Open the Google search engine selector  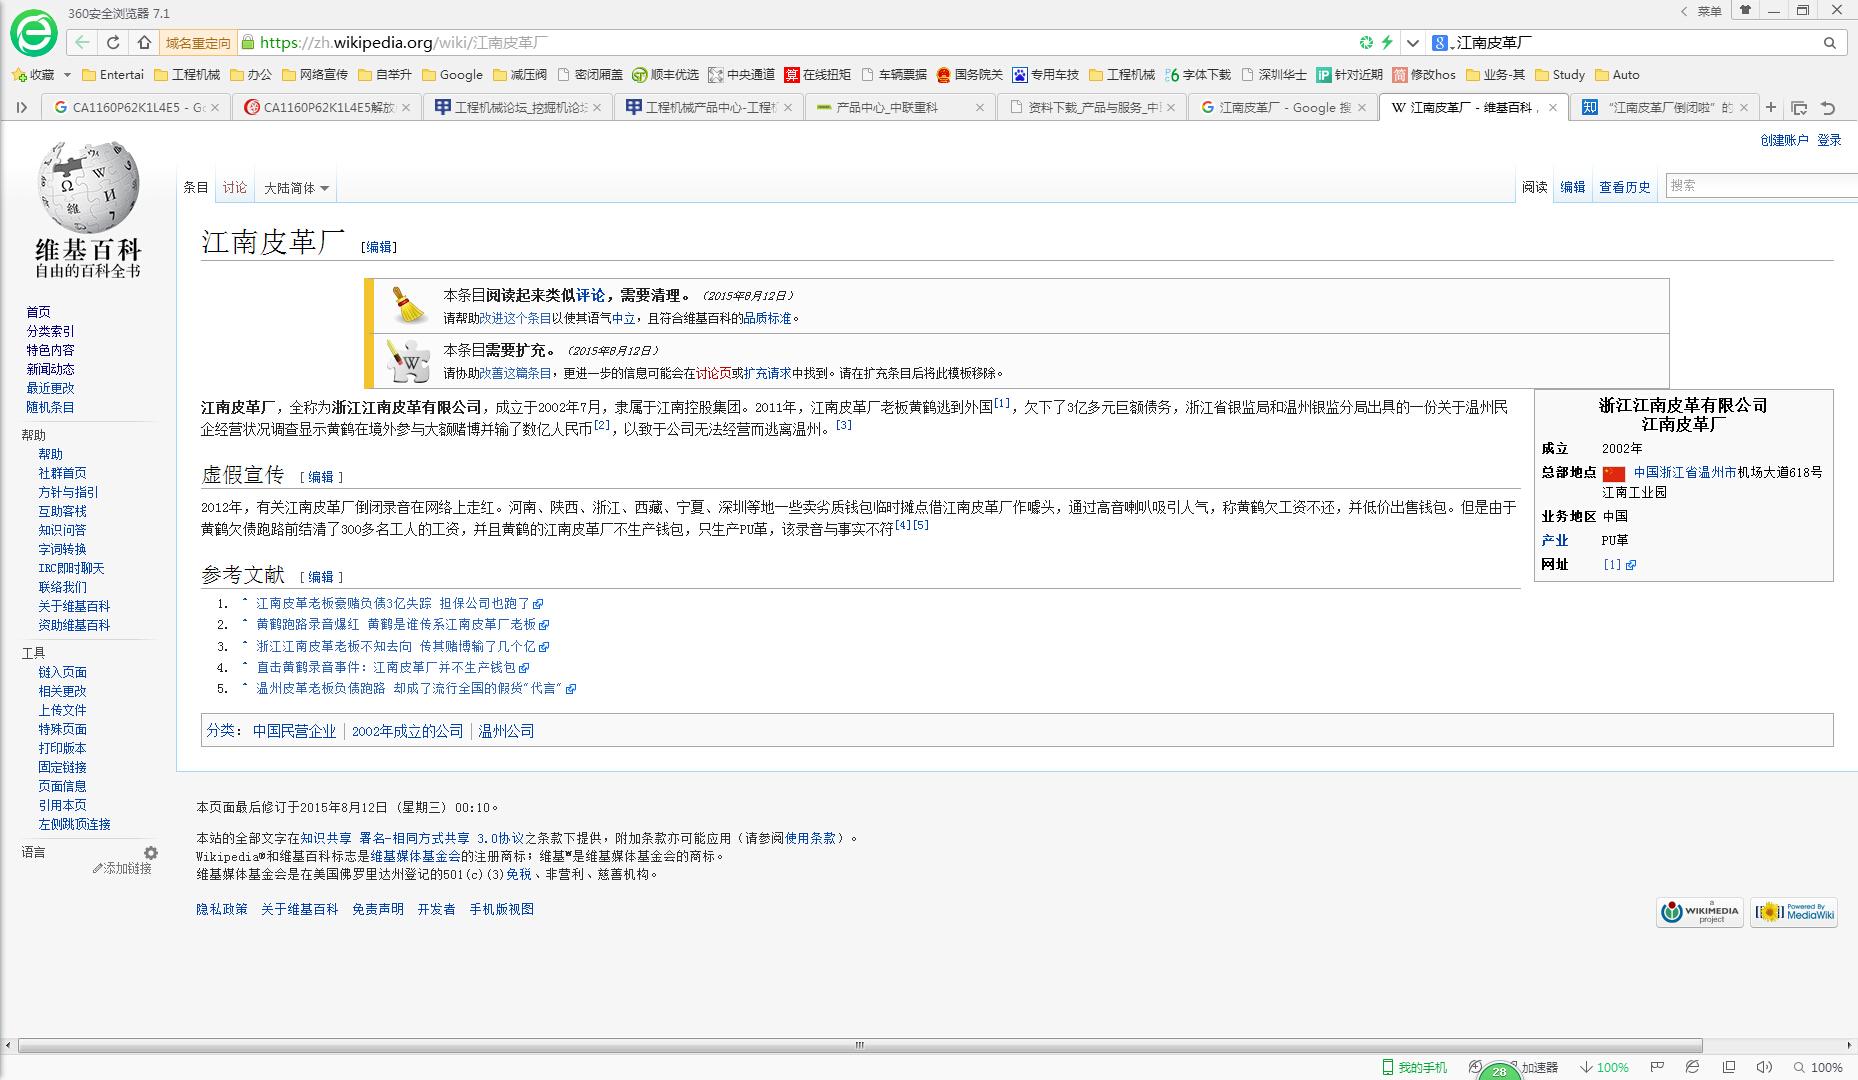point(1441,43)
